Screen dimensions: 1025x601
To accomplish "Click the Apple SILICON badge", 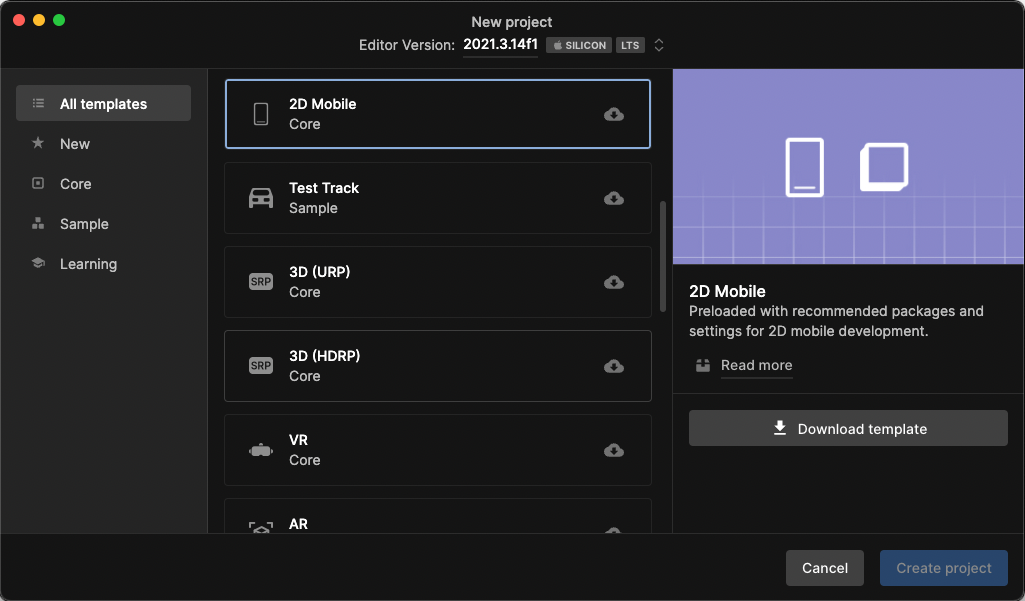I will (x=579, y=45).
